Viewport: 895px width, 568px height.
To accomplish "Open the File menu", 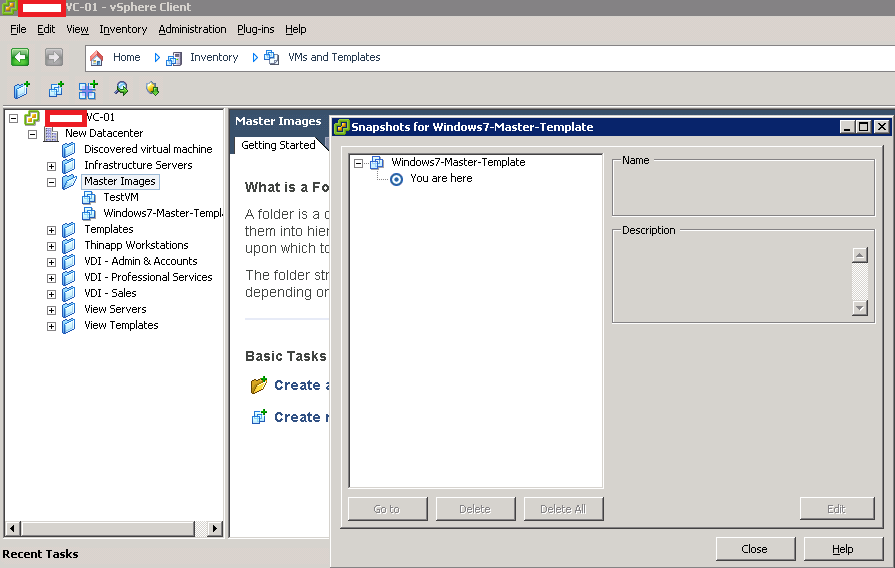I will coord(18,29).
